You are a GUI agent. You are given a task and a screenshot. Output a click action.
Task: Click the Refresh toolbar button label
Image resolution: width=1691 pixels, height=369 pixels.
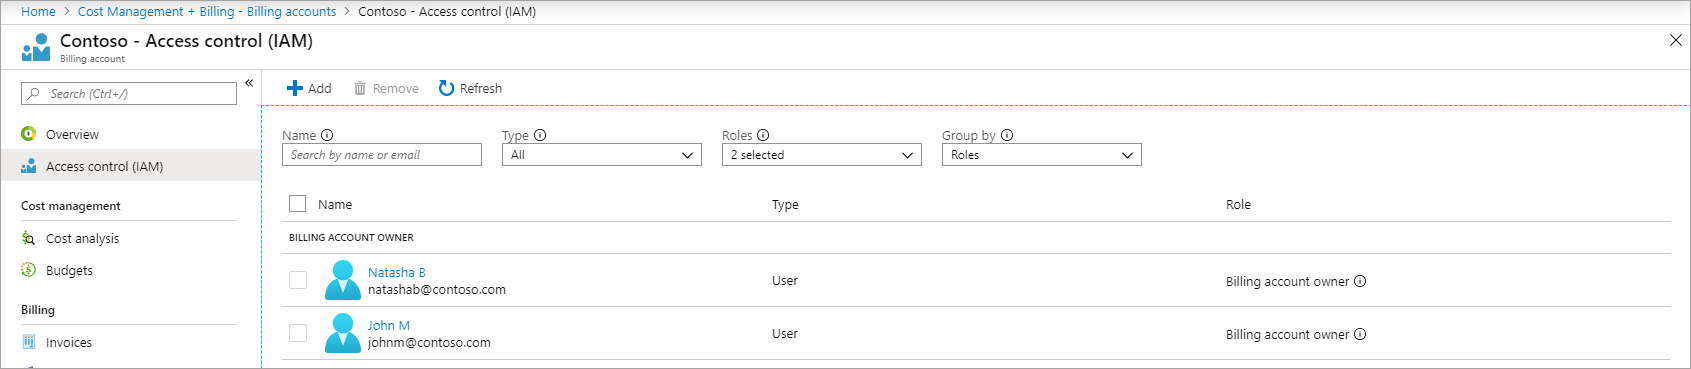tap(481, 88)
